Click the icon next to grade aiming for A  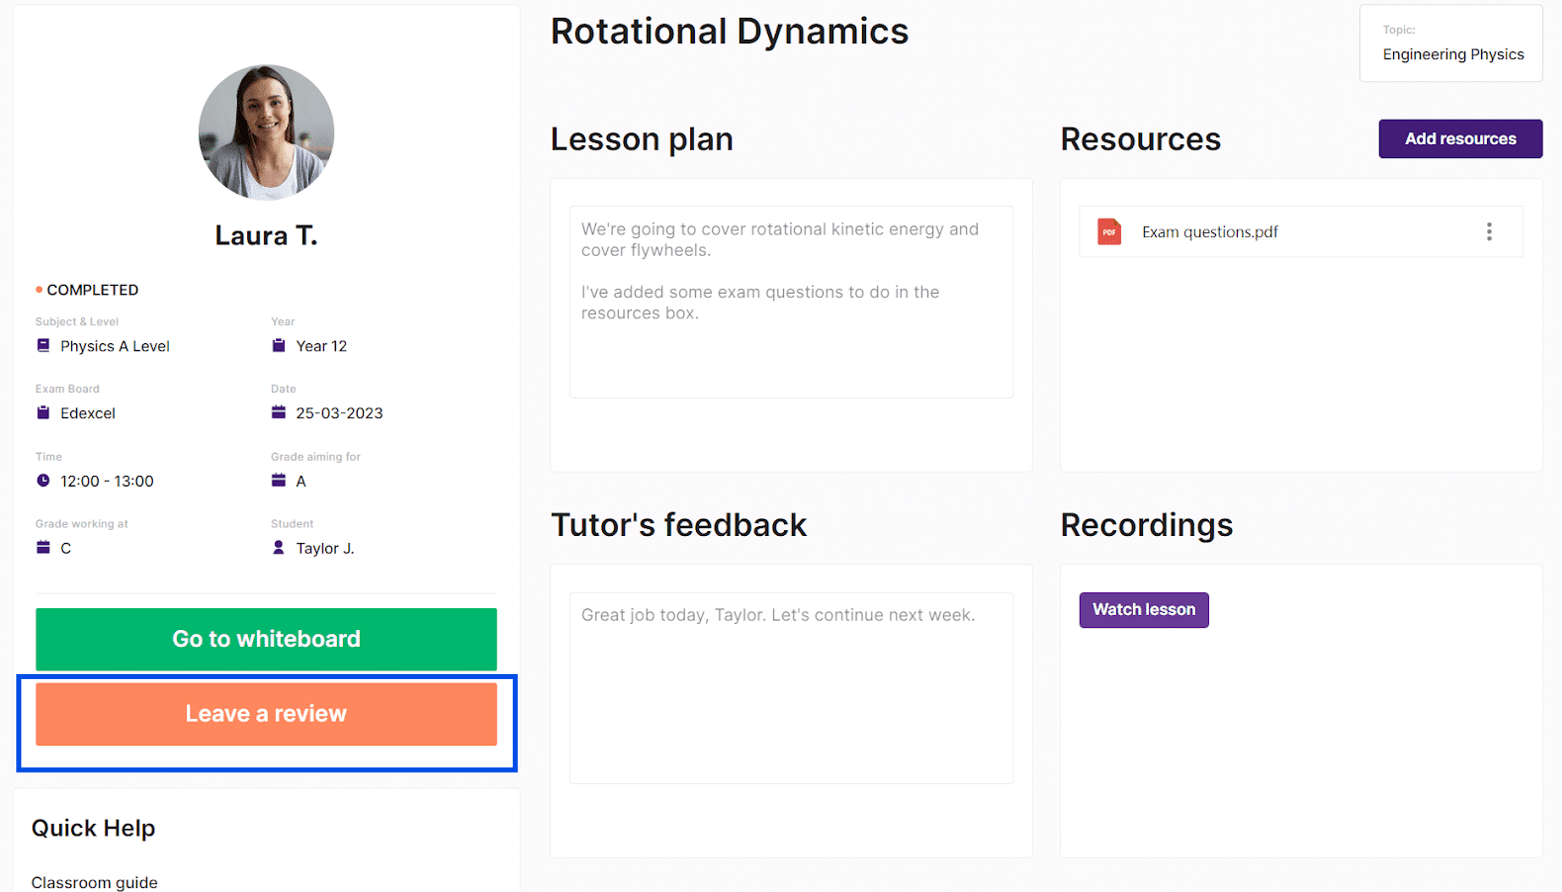pos(278,481)
